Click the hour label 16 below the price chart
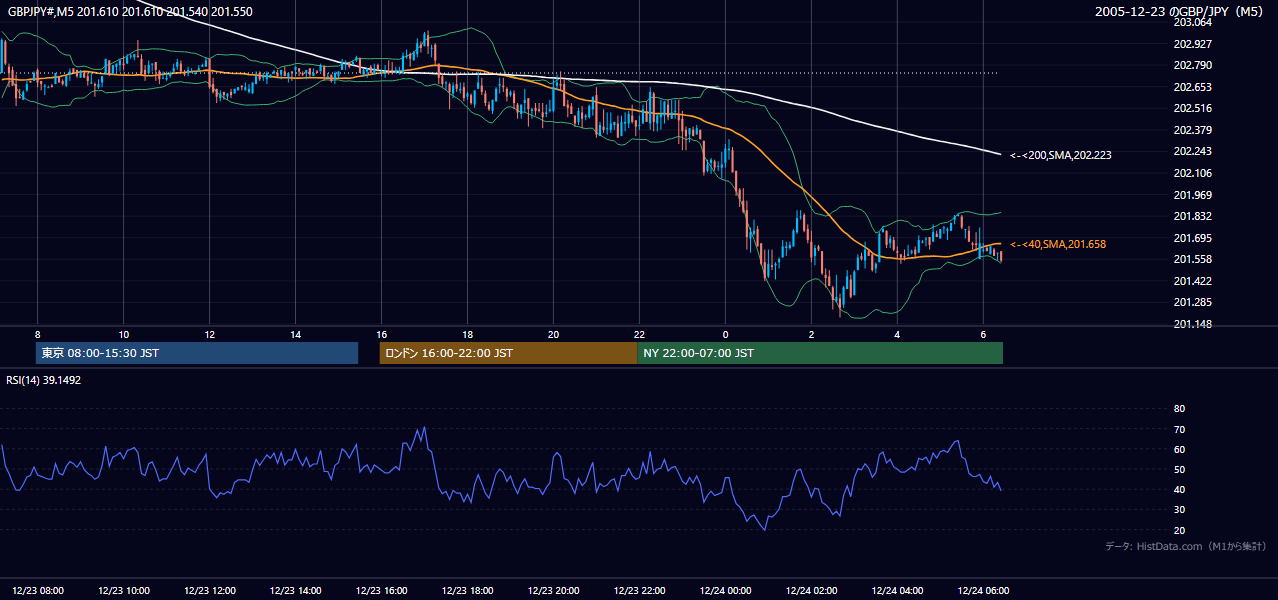The width and height of the screenshot is (1278, 600). (381, 334)
